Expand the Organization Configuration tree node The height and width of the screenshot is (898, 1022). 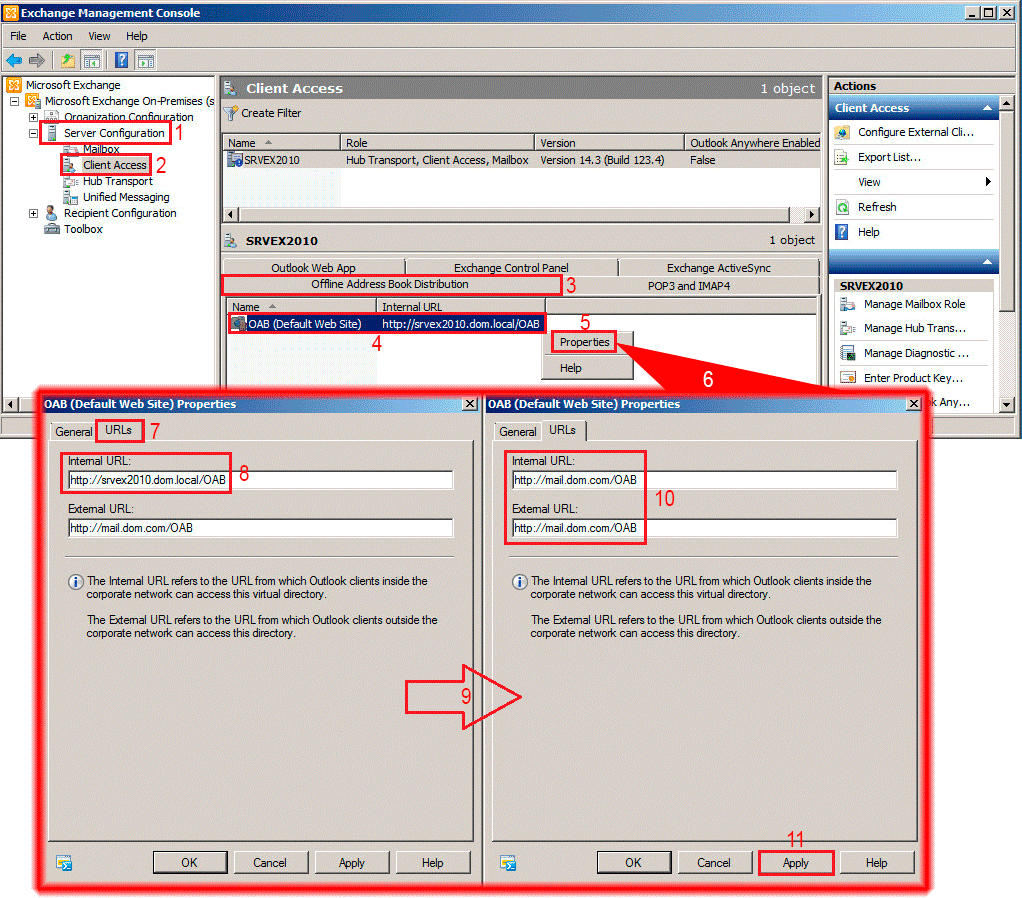tap(32, 117)
